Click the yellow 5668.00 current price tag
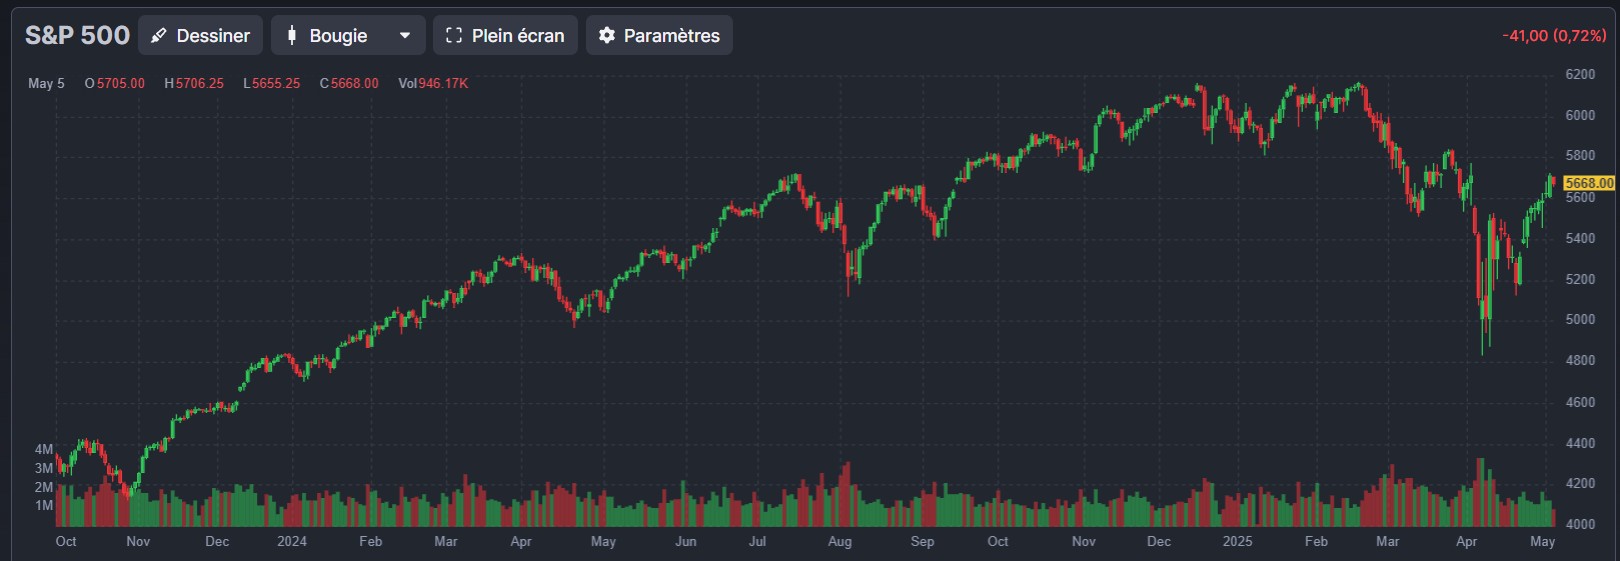Viewport: 1620px width, 561px height. pyautogui.click(x=1588, y=183)
